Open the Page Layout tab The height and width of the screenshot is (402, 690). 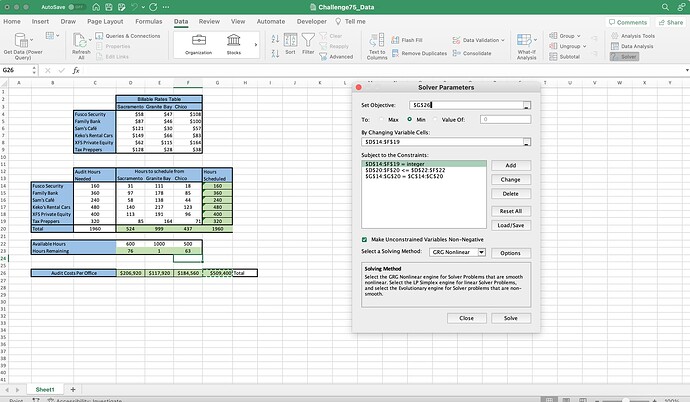click(x=105, y=22)
